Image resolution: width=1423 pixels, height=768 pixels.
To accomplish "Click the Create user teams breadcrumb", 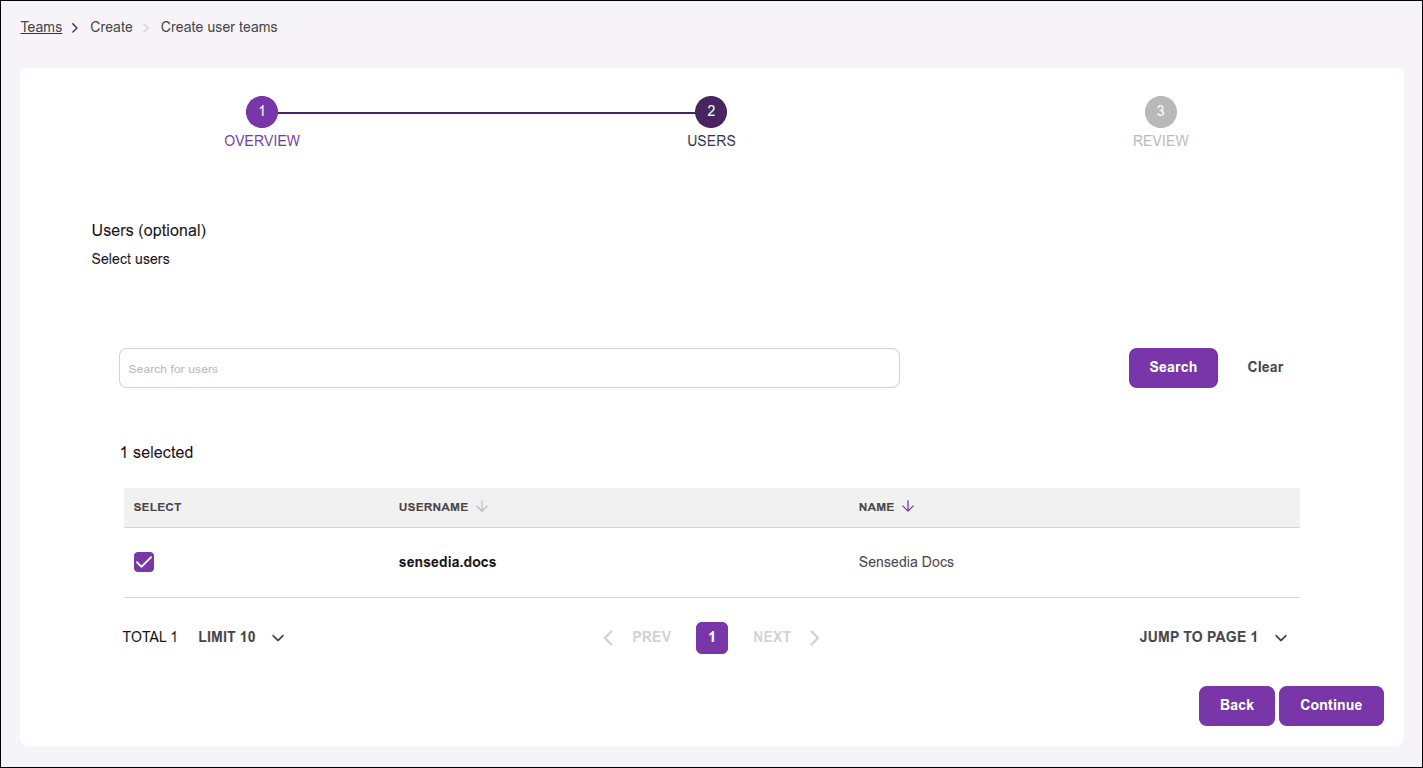I will tap(219, 27).
